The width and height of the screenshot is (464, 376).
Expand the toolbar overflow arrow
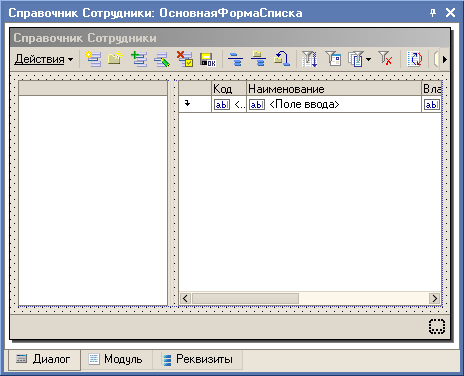[445, 59]
